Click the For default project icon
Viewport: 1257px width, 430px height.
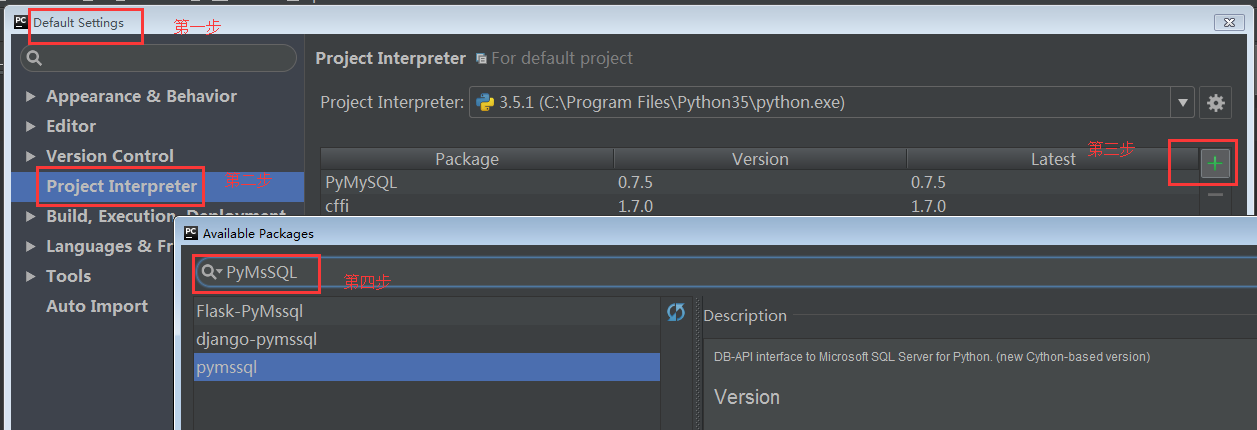click(x=481, y=59)
